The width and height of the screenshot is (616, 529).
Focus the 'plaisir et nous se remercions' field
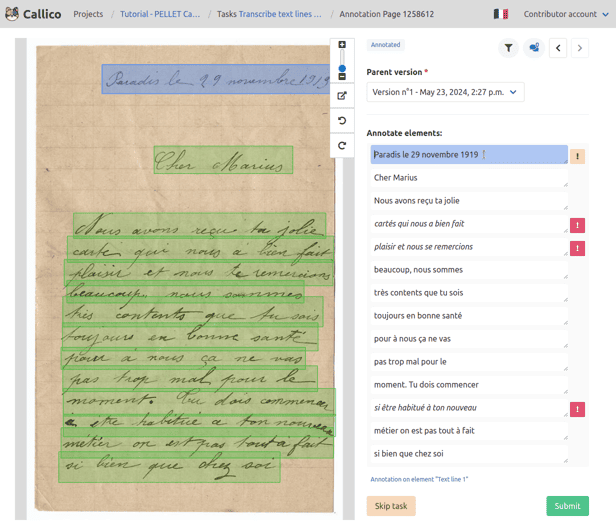[469, 247]
